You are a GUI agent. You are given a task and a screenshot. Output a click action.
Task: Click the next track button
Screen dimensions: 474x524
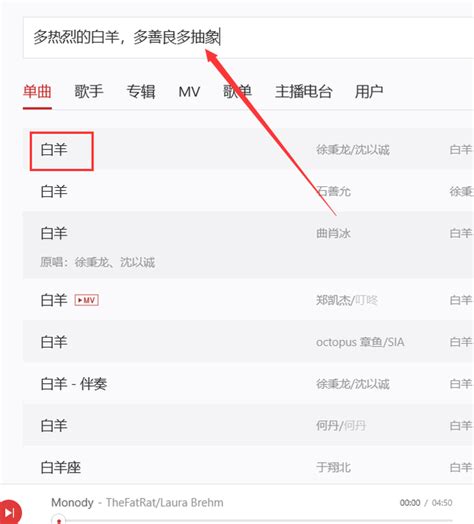tap(9, 512)
